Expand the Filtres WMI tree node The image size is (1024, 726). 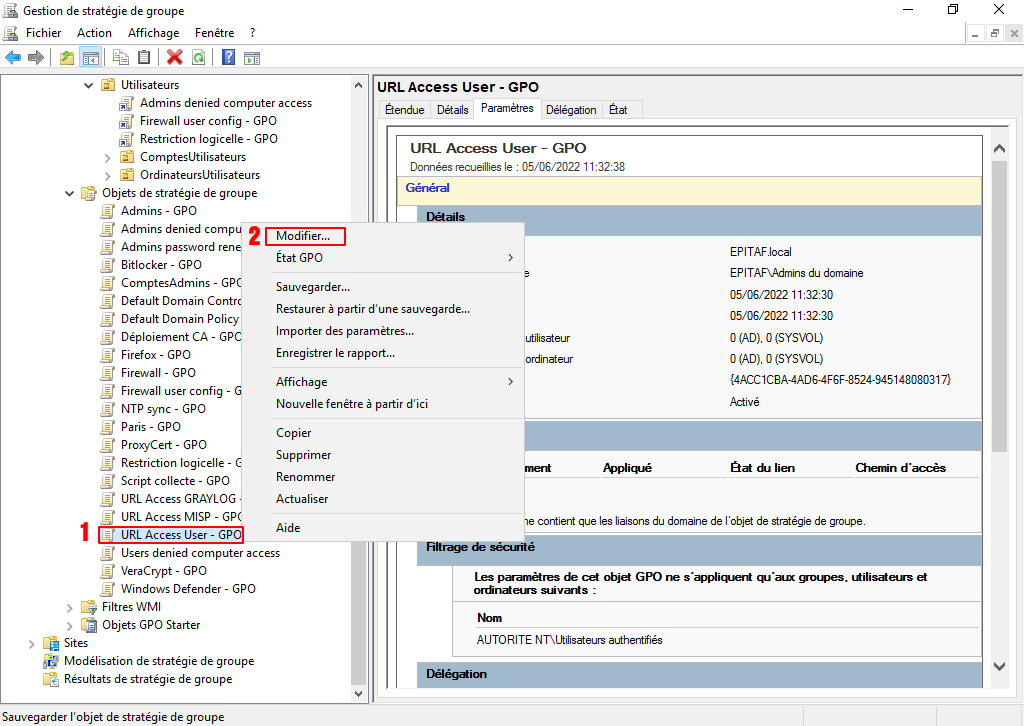69,607
